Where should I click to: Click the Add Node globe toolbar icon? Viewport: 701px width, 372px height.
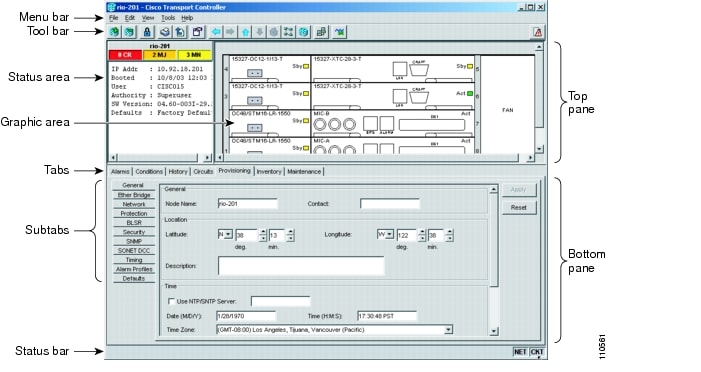[114, 32]
